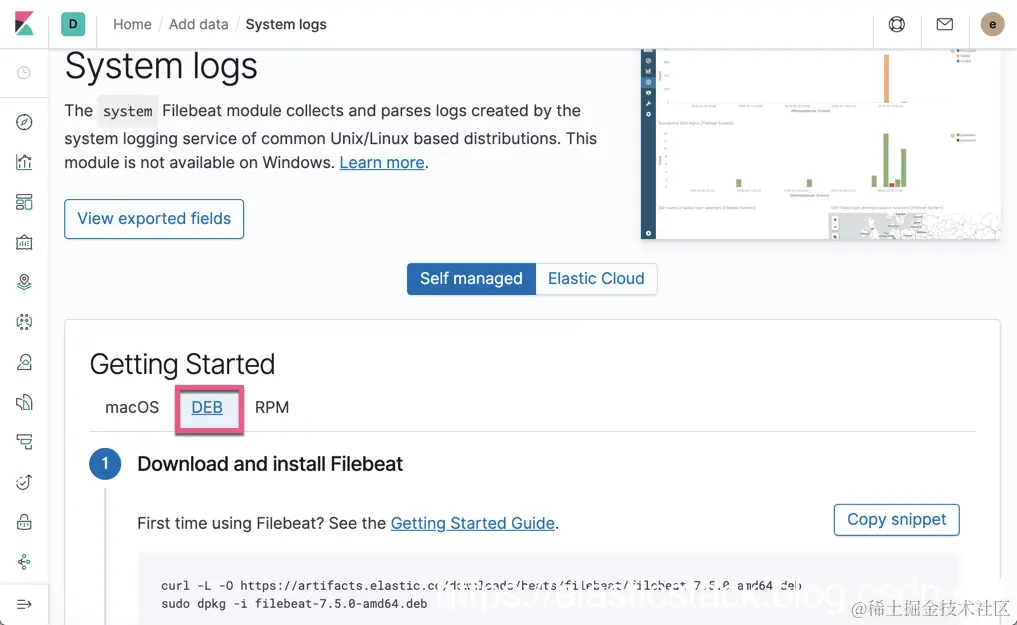Open the Canvas app in the sidebar
Screen dimensions: 1017x625
24,242
